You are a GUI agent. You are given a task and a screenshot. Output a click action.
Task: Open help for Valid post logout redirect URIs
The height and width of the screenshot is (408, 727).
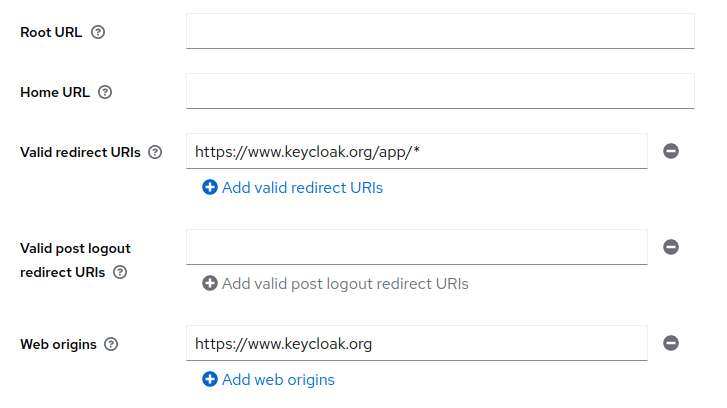point(120,272)
